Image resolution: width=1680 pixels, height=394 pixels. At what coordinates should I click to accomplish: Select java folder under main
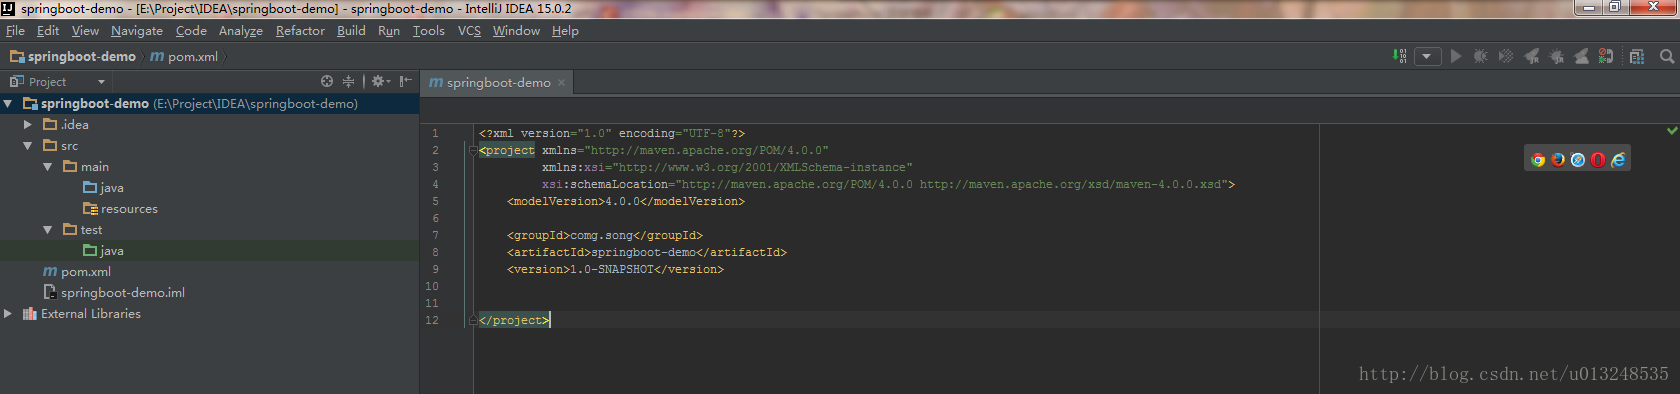(103, 187)
